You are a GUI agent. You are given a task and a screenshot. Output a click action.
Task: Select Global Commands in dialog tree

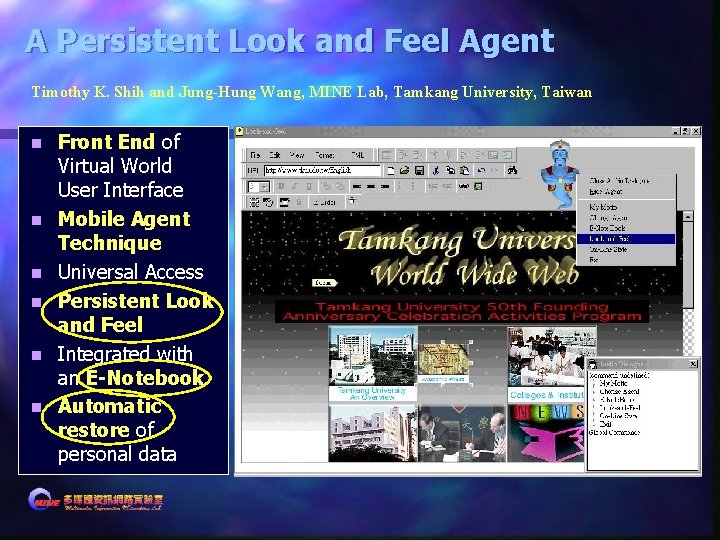pos(614,433)
